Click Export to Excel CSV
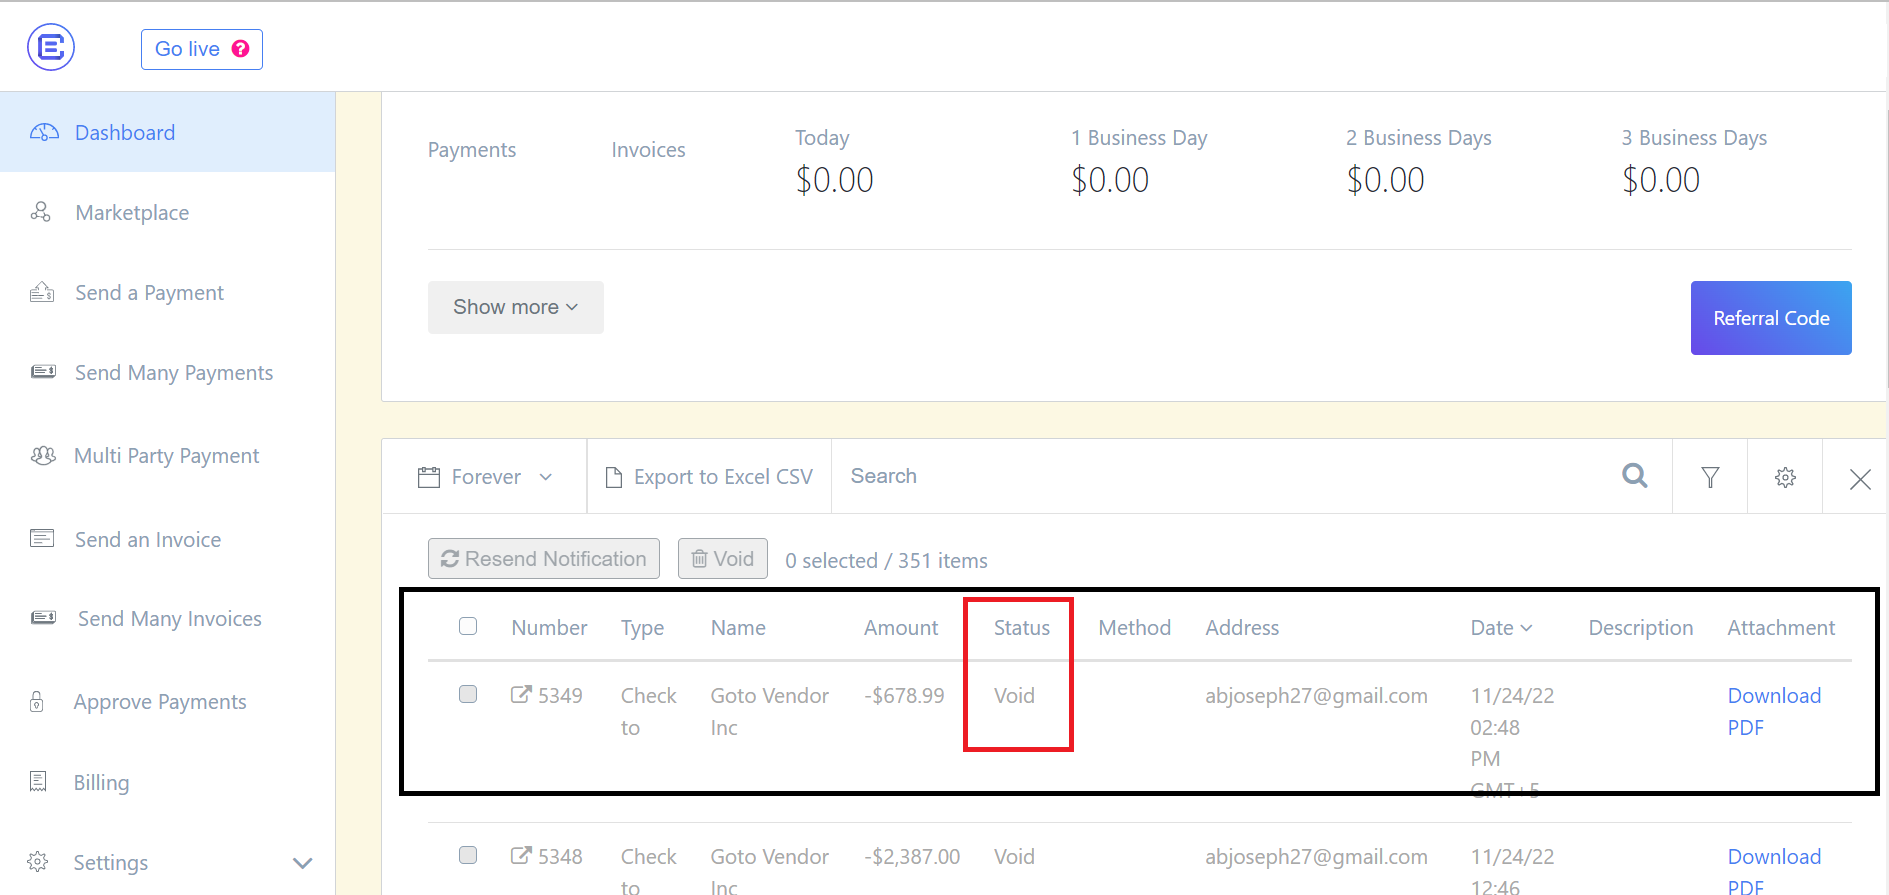The width and height of the screenshot is (1889, 895). click(709, 477)
